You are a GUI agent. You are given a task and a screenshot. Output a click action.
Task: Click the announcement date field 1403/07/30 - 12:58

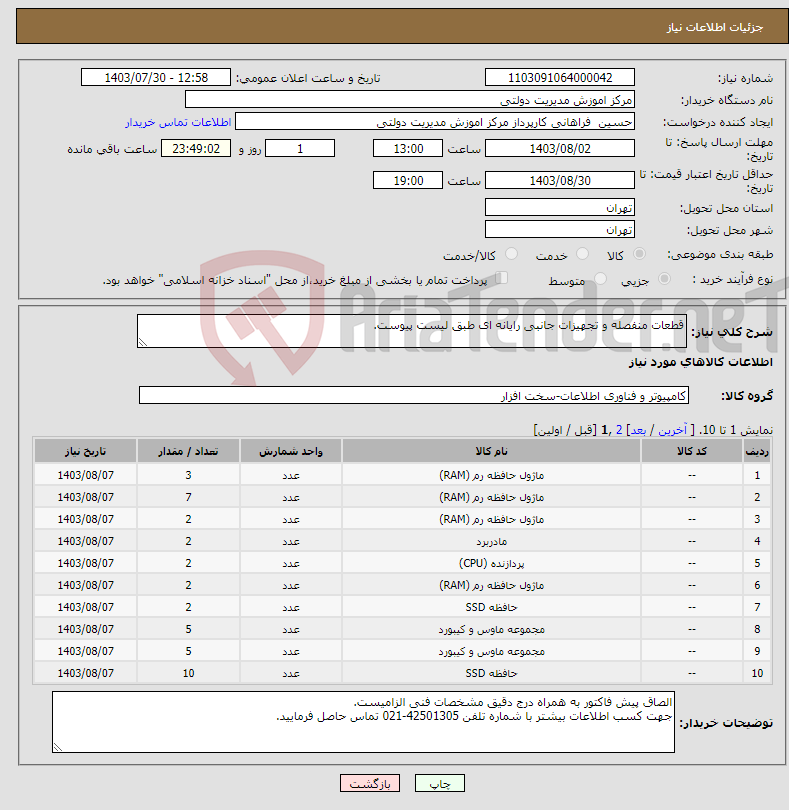pyautogui.click(x=156, y=77)
